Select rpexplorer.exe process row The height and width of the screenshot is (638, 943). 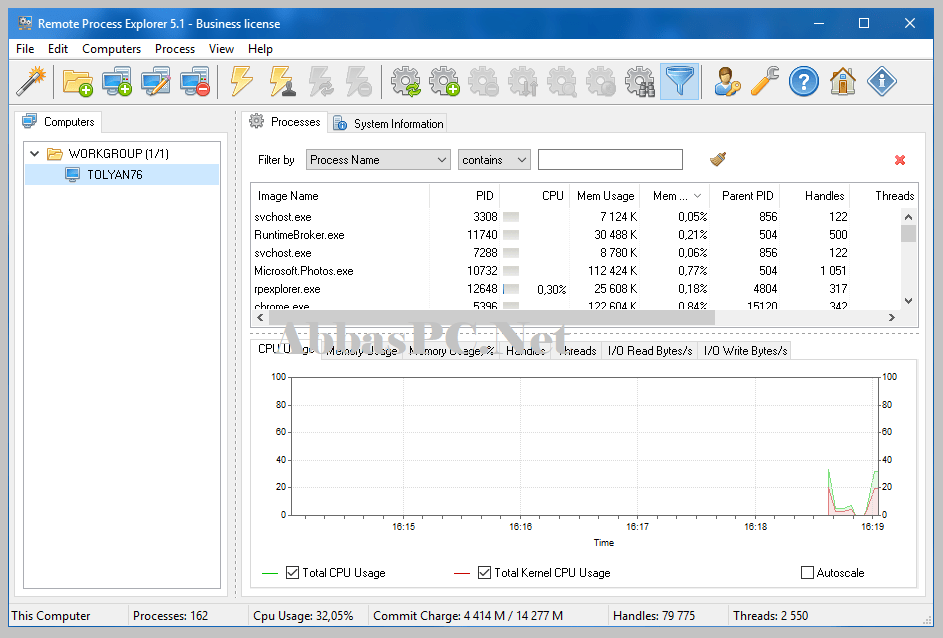[576, 289]
